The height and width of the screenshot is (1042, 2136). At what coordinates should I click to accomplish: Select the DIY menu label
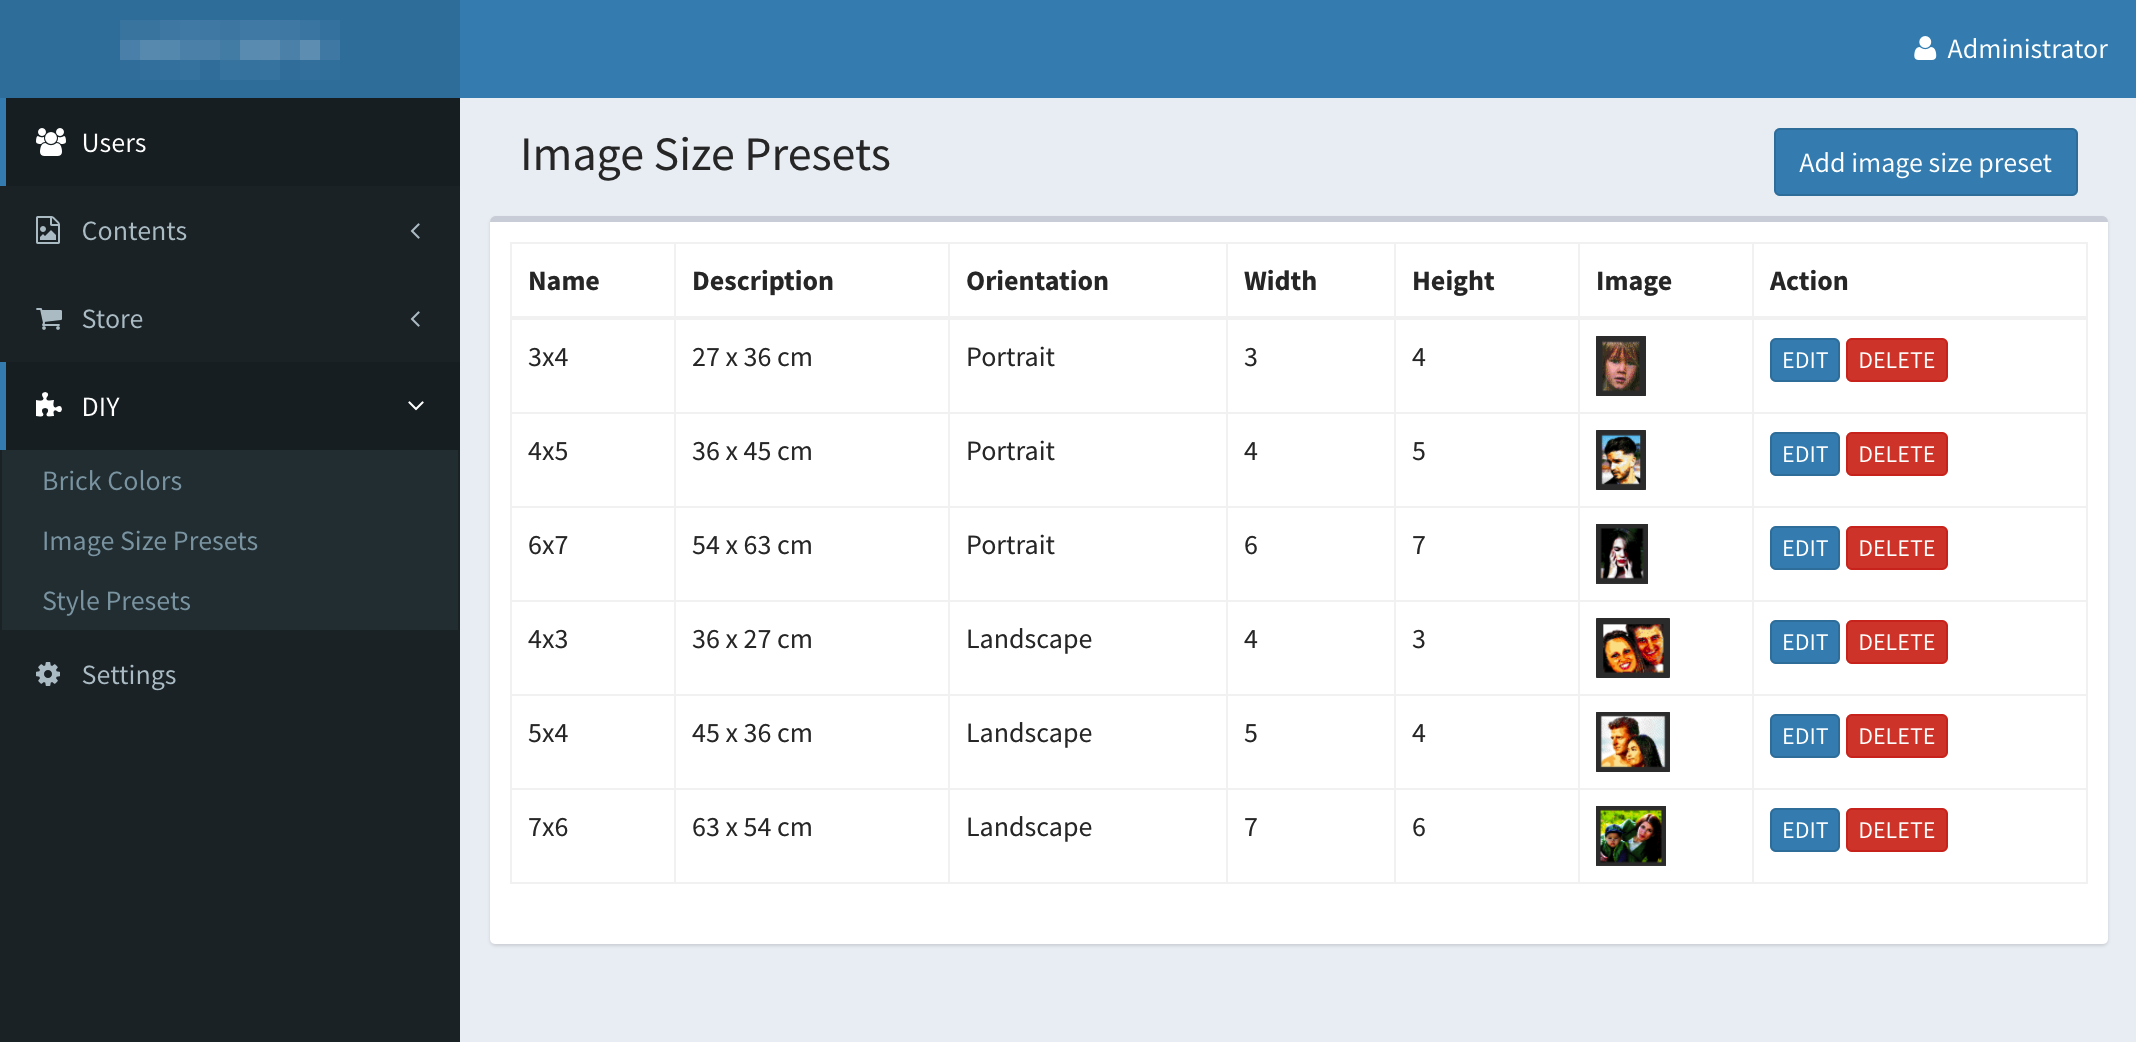[x=100, y=407]
